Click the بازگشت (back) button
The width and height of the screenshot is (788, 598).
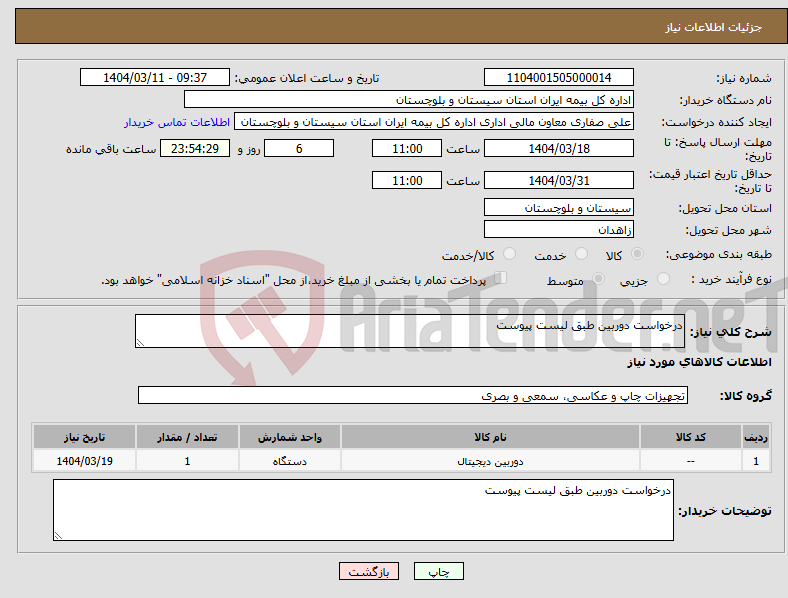369,571
